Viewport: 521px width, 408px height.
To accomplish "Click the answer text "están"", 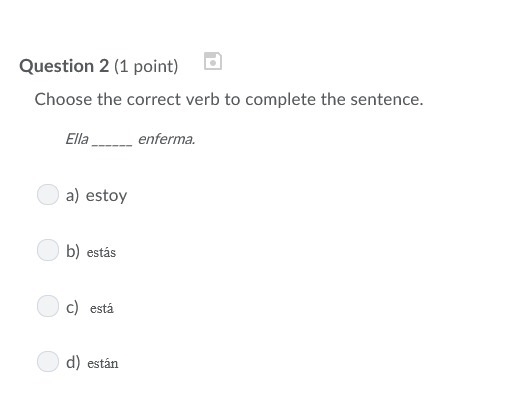I will click(103, 363).
